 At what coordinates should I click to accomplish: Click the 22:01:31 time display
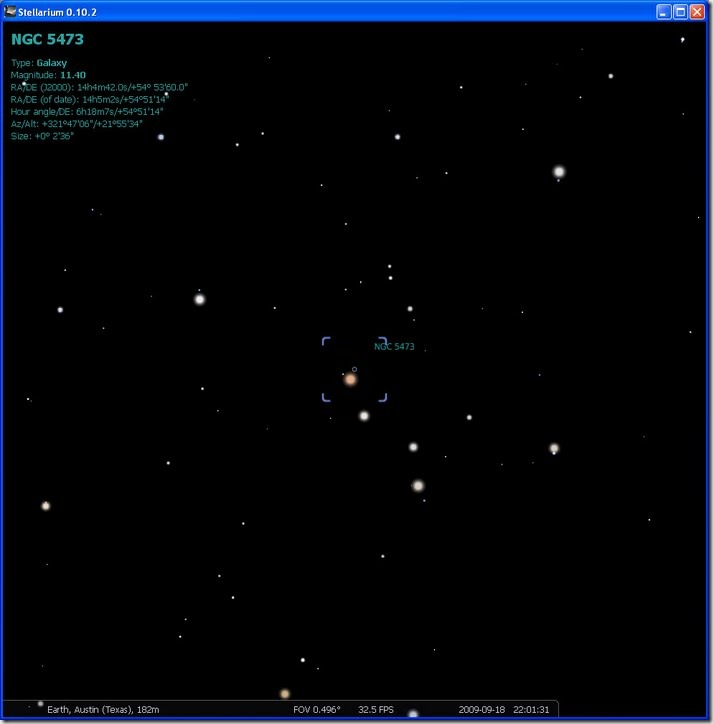click(x=531, y=709)
